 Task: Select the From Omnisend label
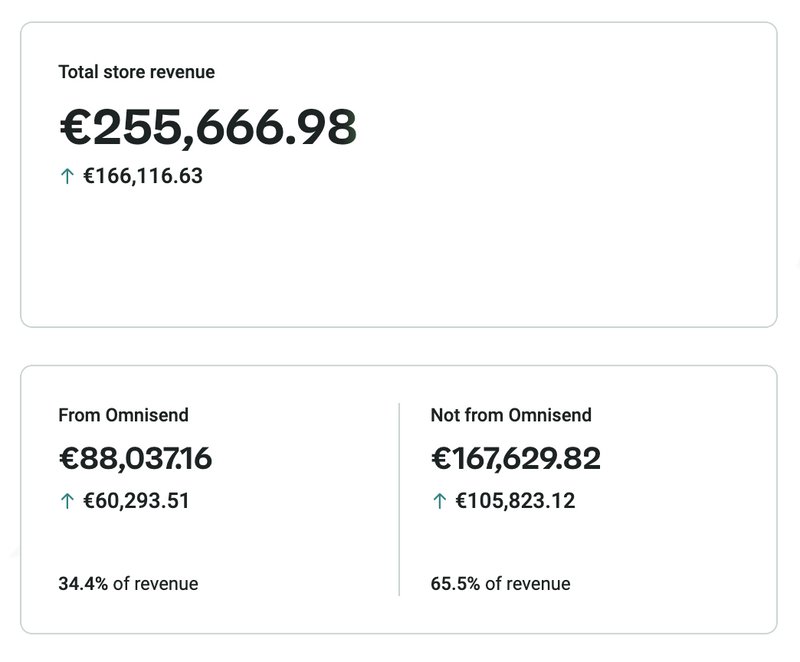pos(124,415)
